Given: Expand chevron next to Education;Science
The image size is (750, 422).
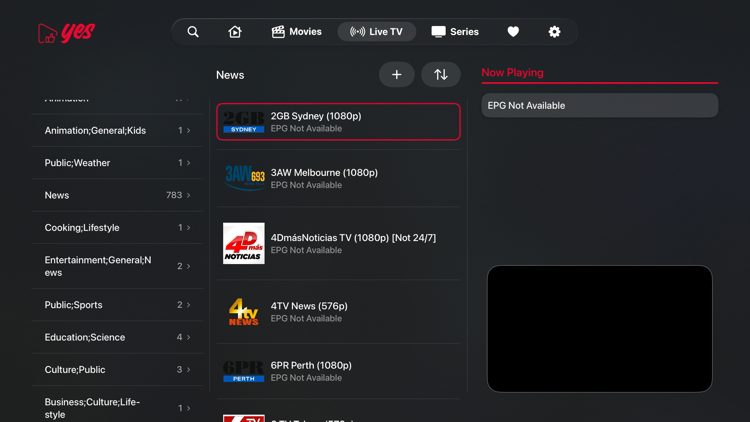Looking at the screenshot, I should click(188, 337).
